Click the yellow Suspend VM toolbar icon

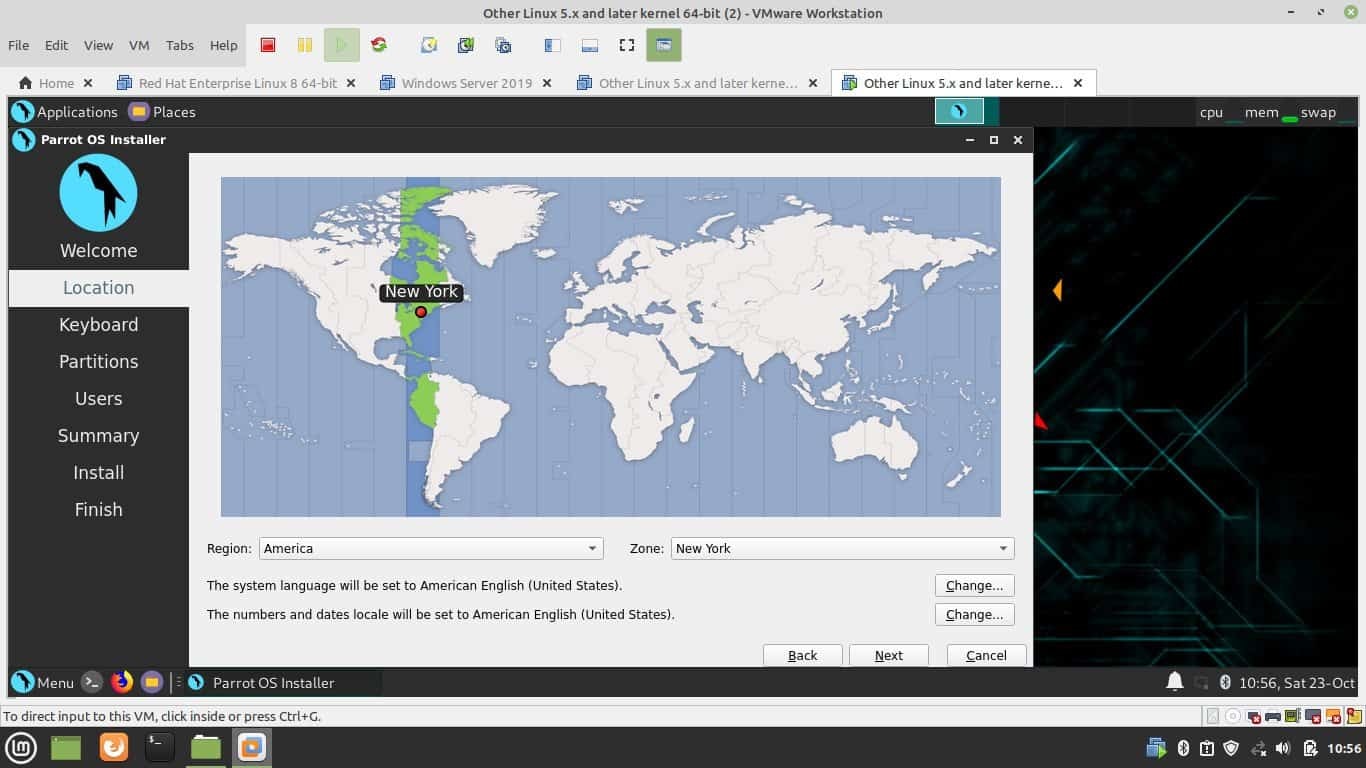coord(305,45)
